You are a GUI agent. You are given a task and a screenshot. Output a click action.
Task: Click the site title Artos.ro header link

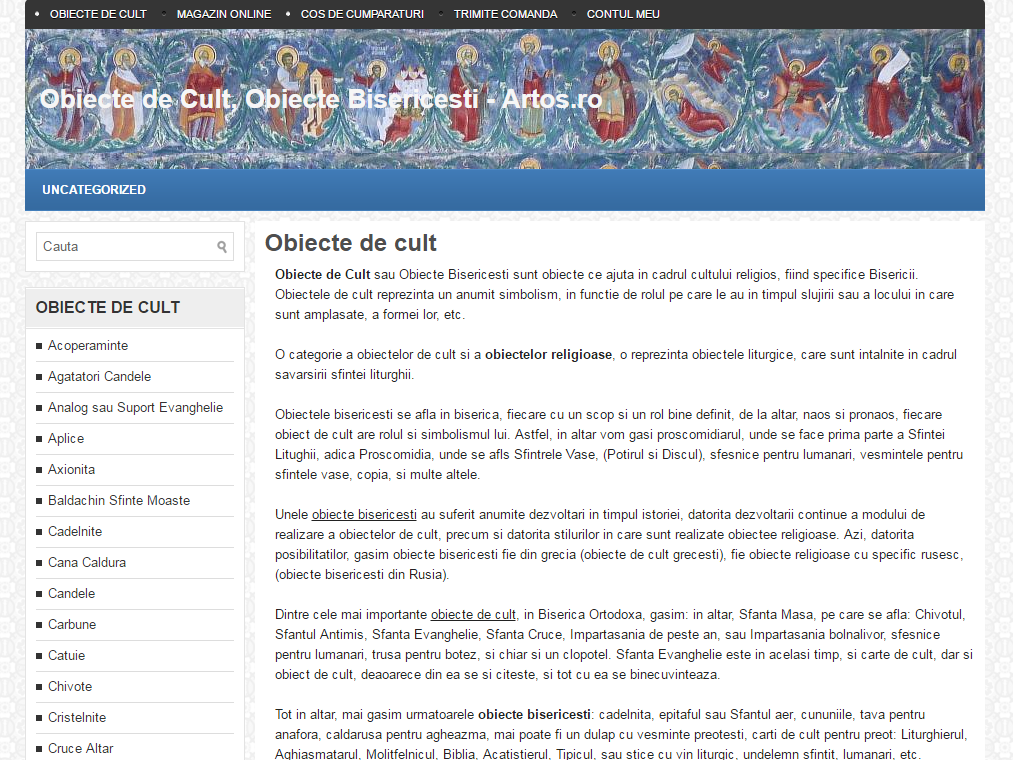tap(321, 99)
